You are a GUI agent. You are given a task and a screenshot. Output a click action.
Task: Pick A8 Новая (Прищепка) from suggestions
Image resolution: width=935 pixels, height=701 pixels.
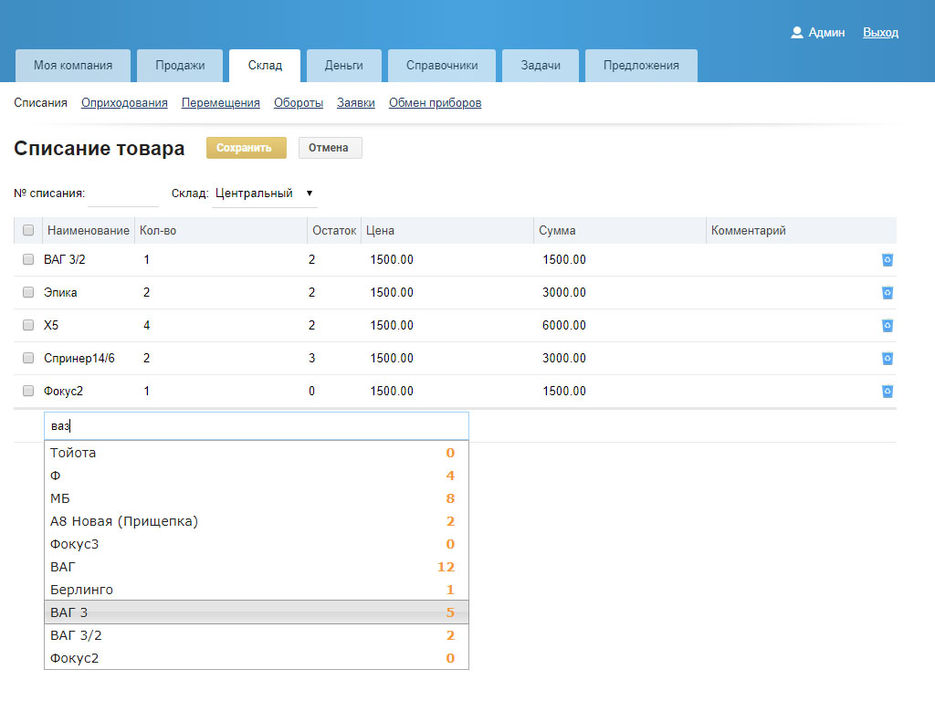pos(256,521)
